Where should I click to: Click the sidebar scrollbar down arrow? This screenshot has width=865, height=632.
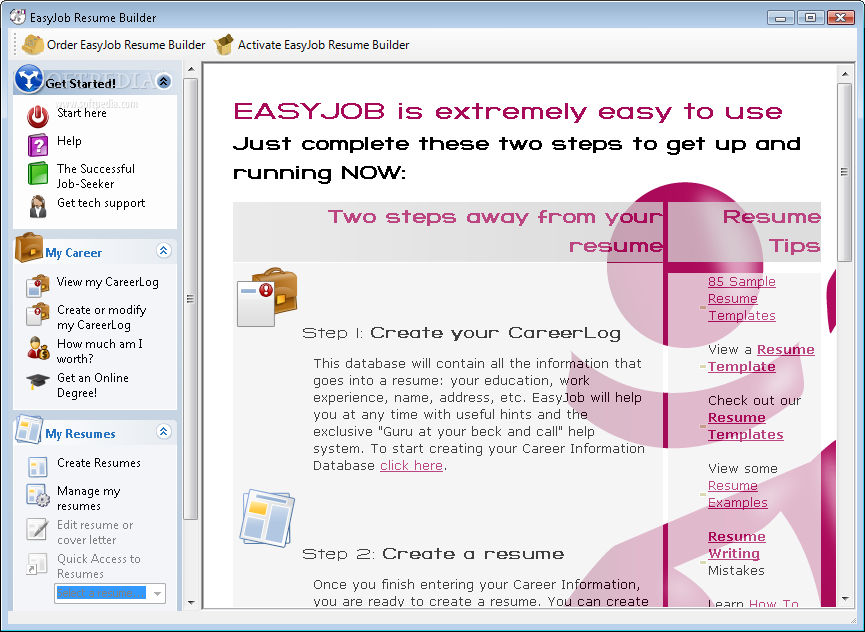191,602
